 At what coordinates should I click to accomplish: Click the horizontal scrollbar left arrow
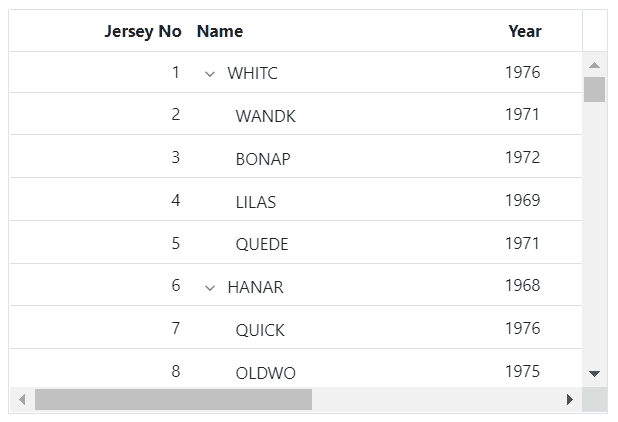tap(22, 400)
